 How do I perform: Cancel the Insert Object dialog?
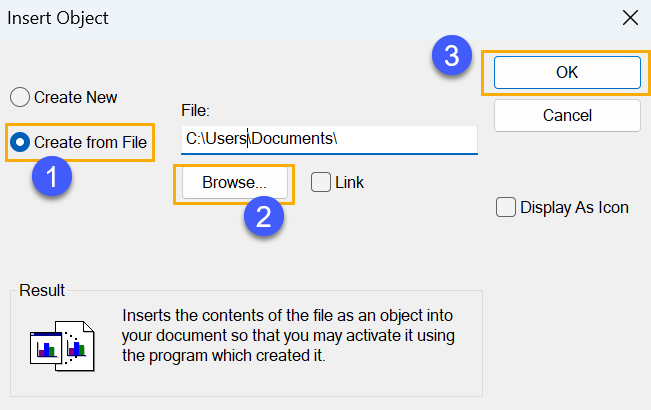point(567,116)
